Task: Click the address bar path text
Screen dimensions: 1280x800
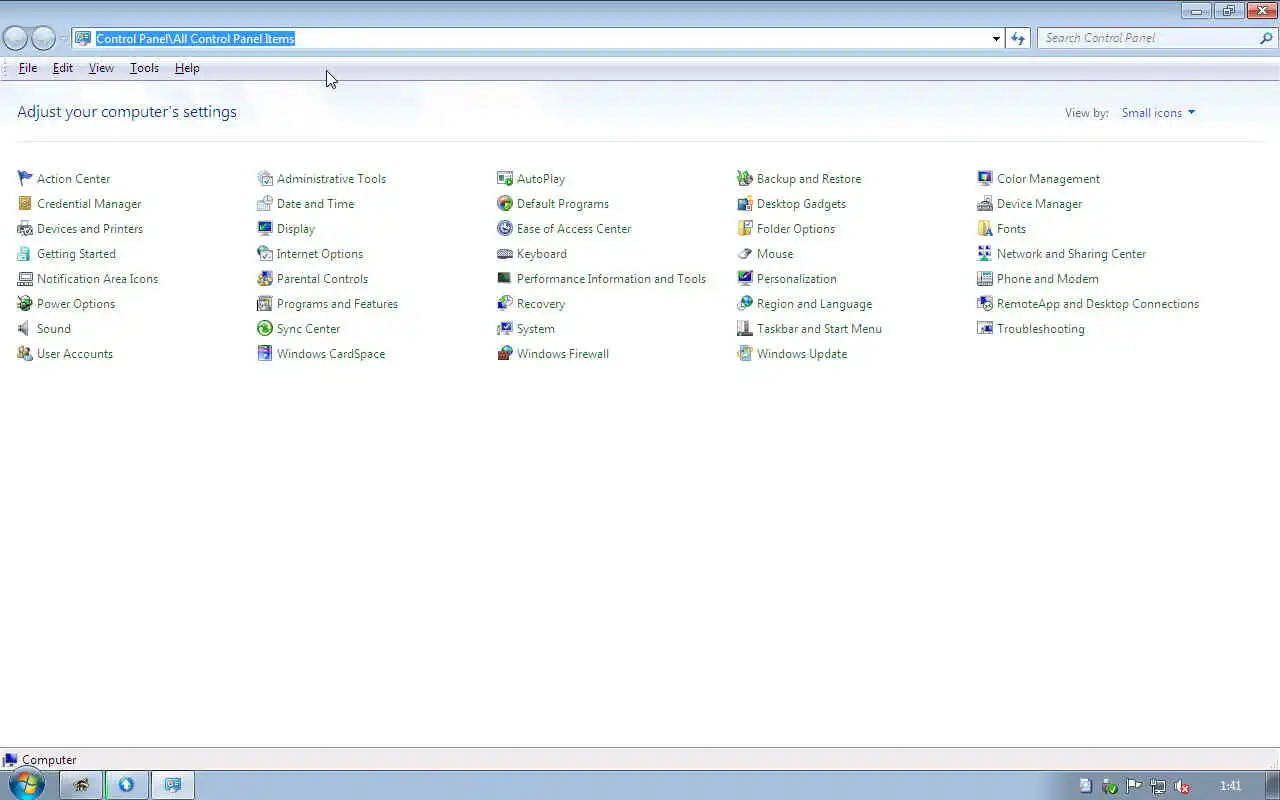Action: click(195, 38)
